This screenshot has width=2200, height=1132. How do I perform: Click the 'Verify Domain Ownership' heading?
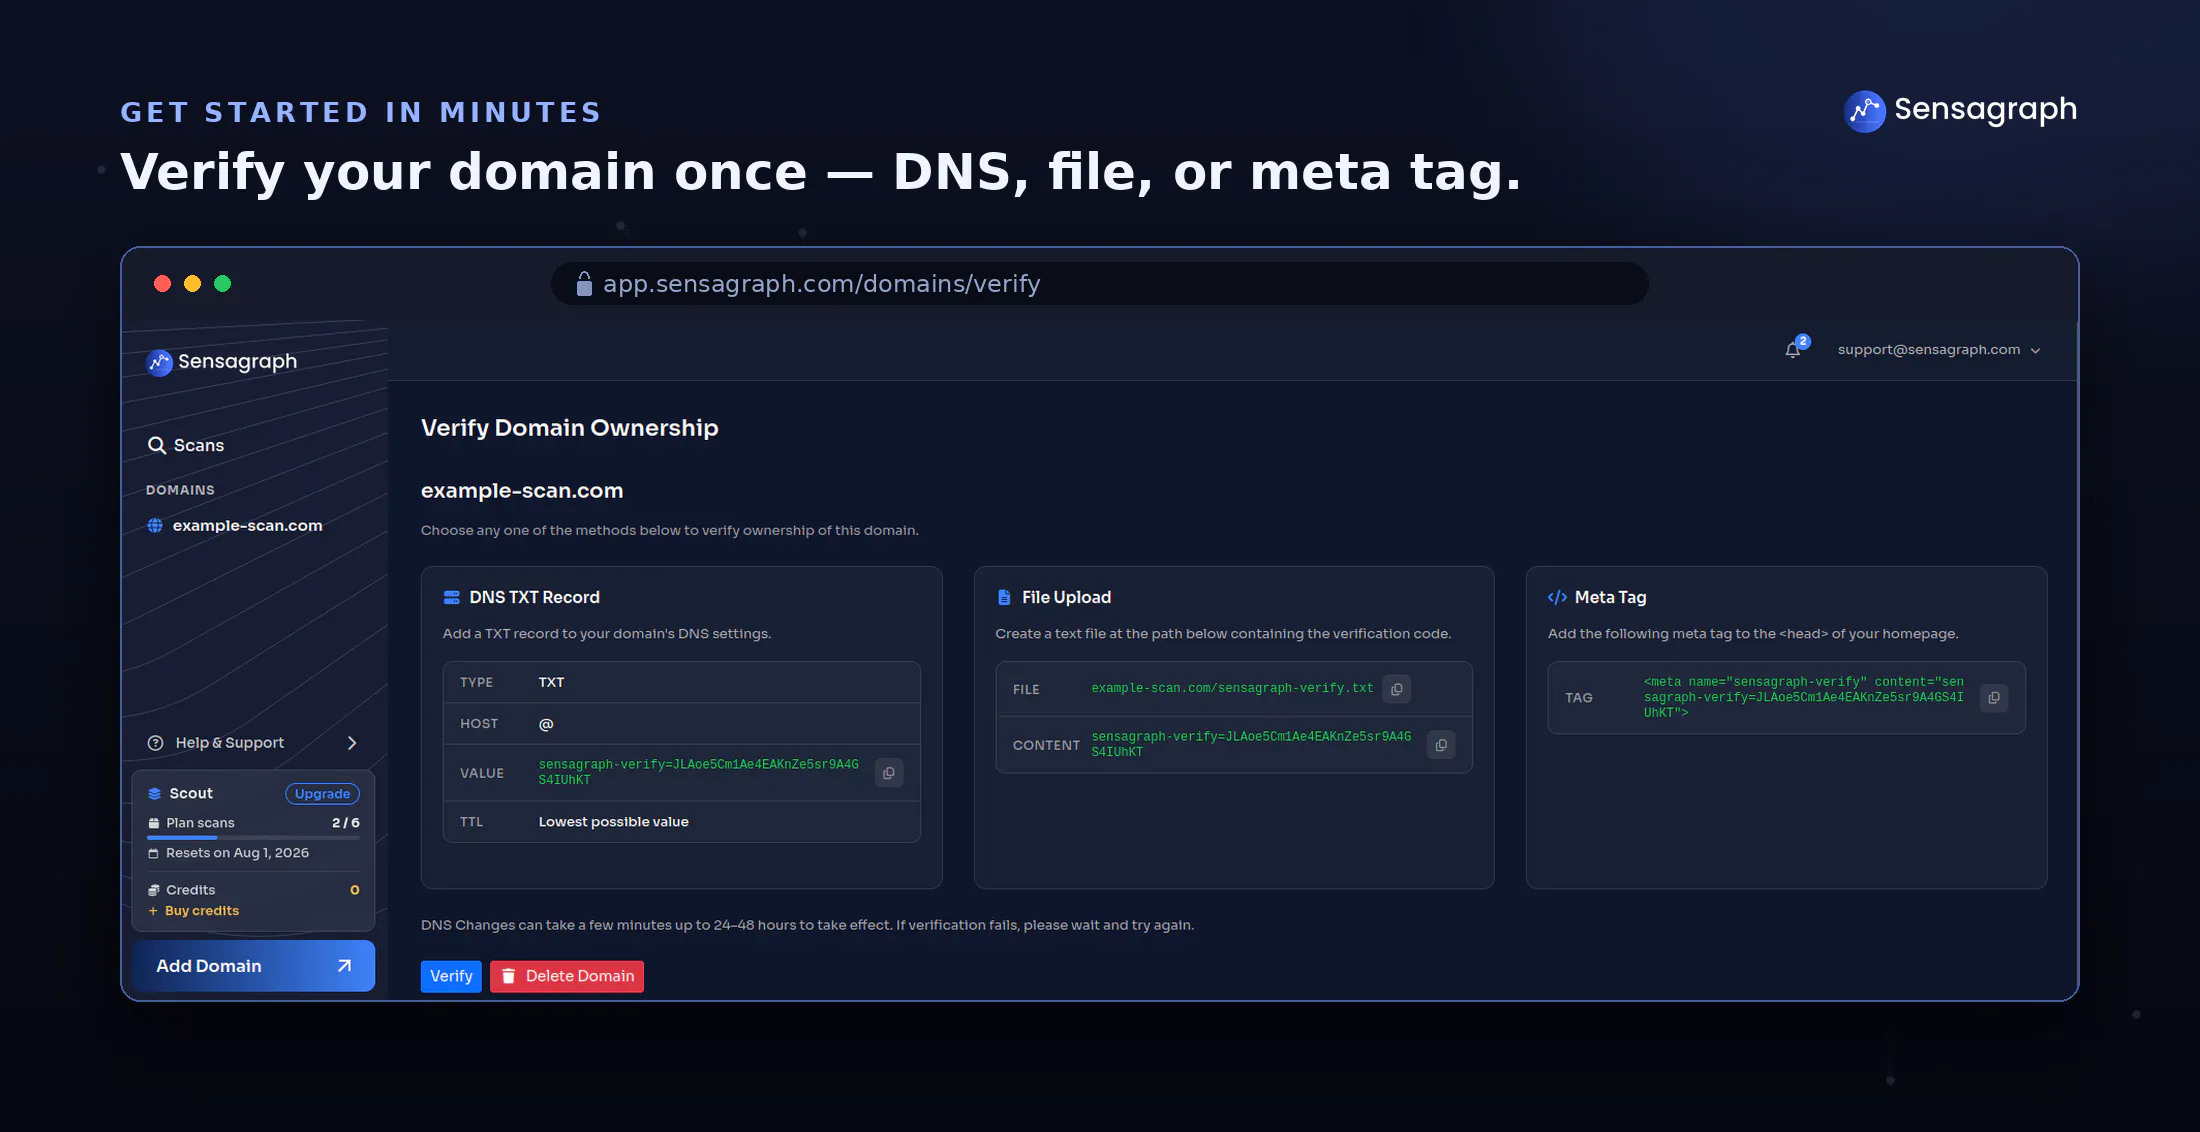click(x=570, y=428)
